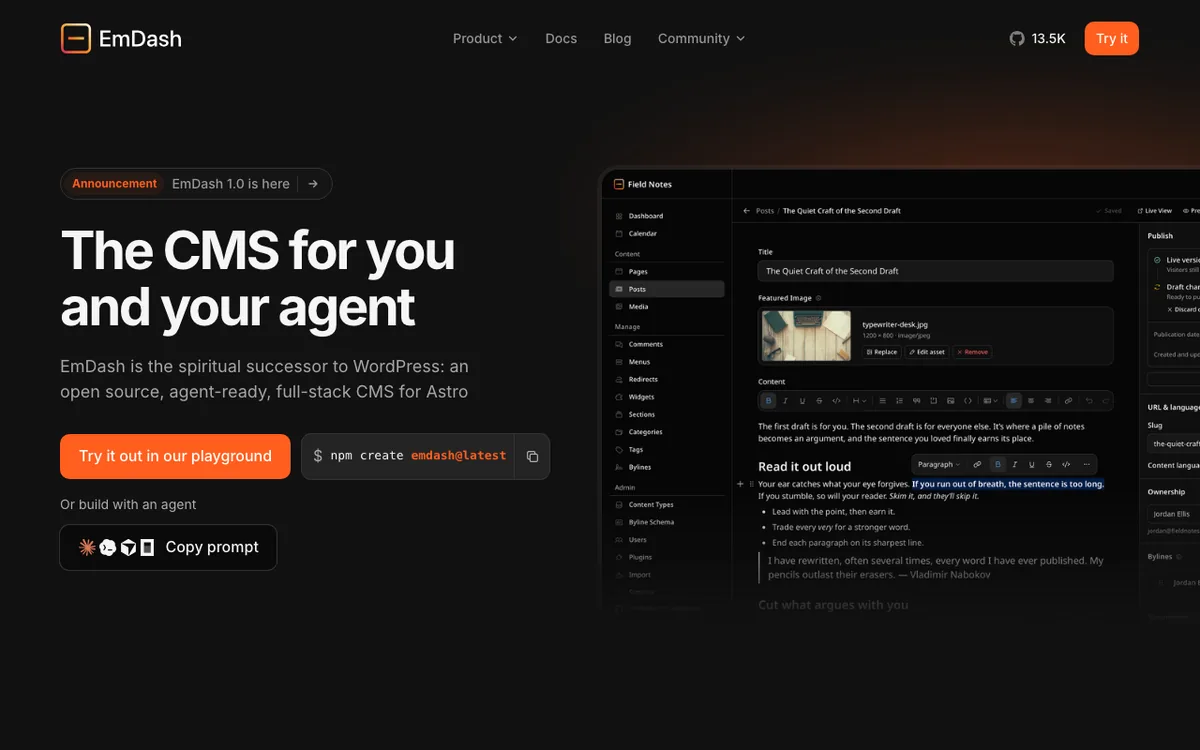This screenshot has height=750, width=1200.
Task: Go back using the arrow beside Posts breadcrumb
Action: pos(746,211)
